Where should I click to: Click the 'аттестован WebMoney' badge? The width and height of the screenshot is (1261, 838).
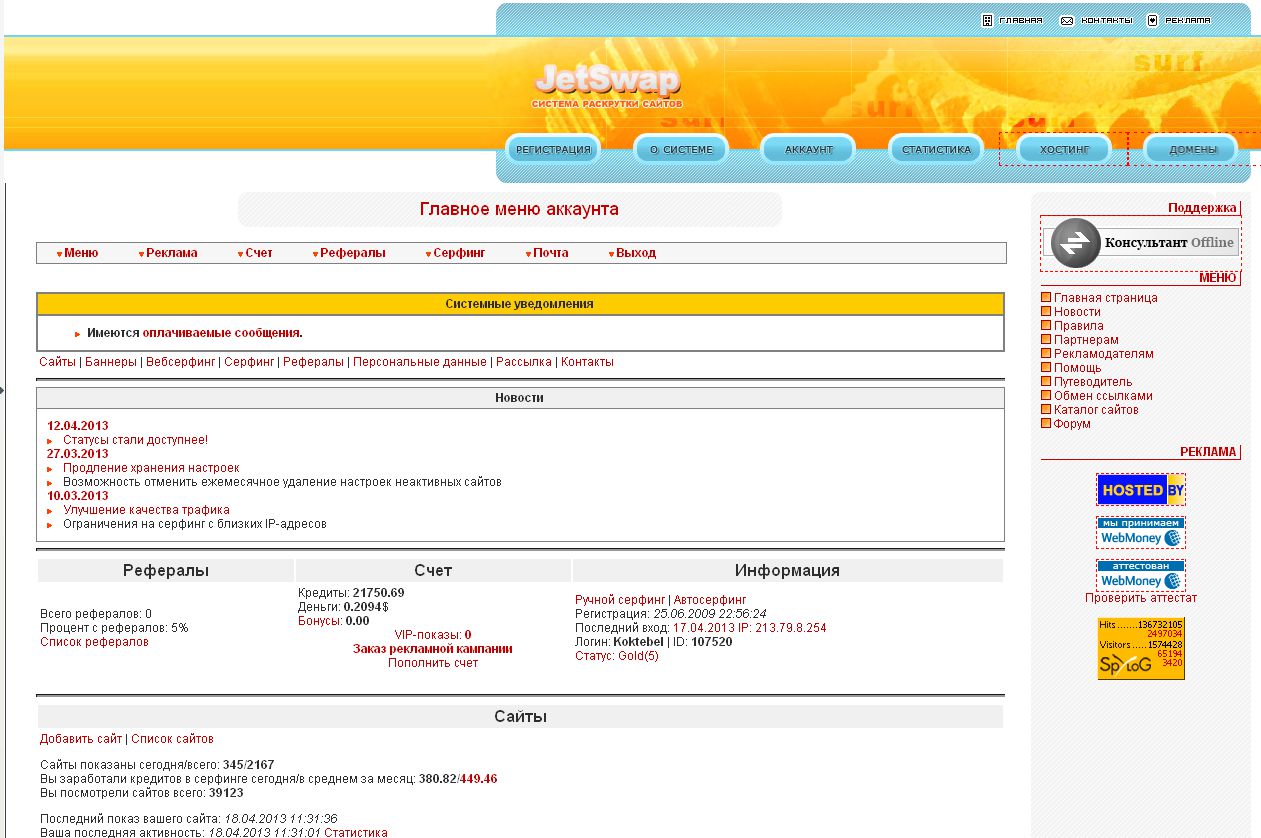pos(1140,575)
